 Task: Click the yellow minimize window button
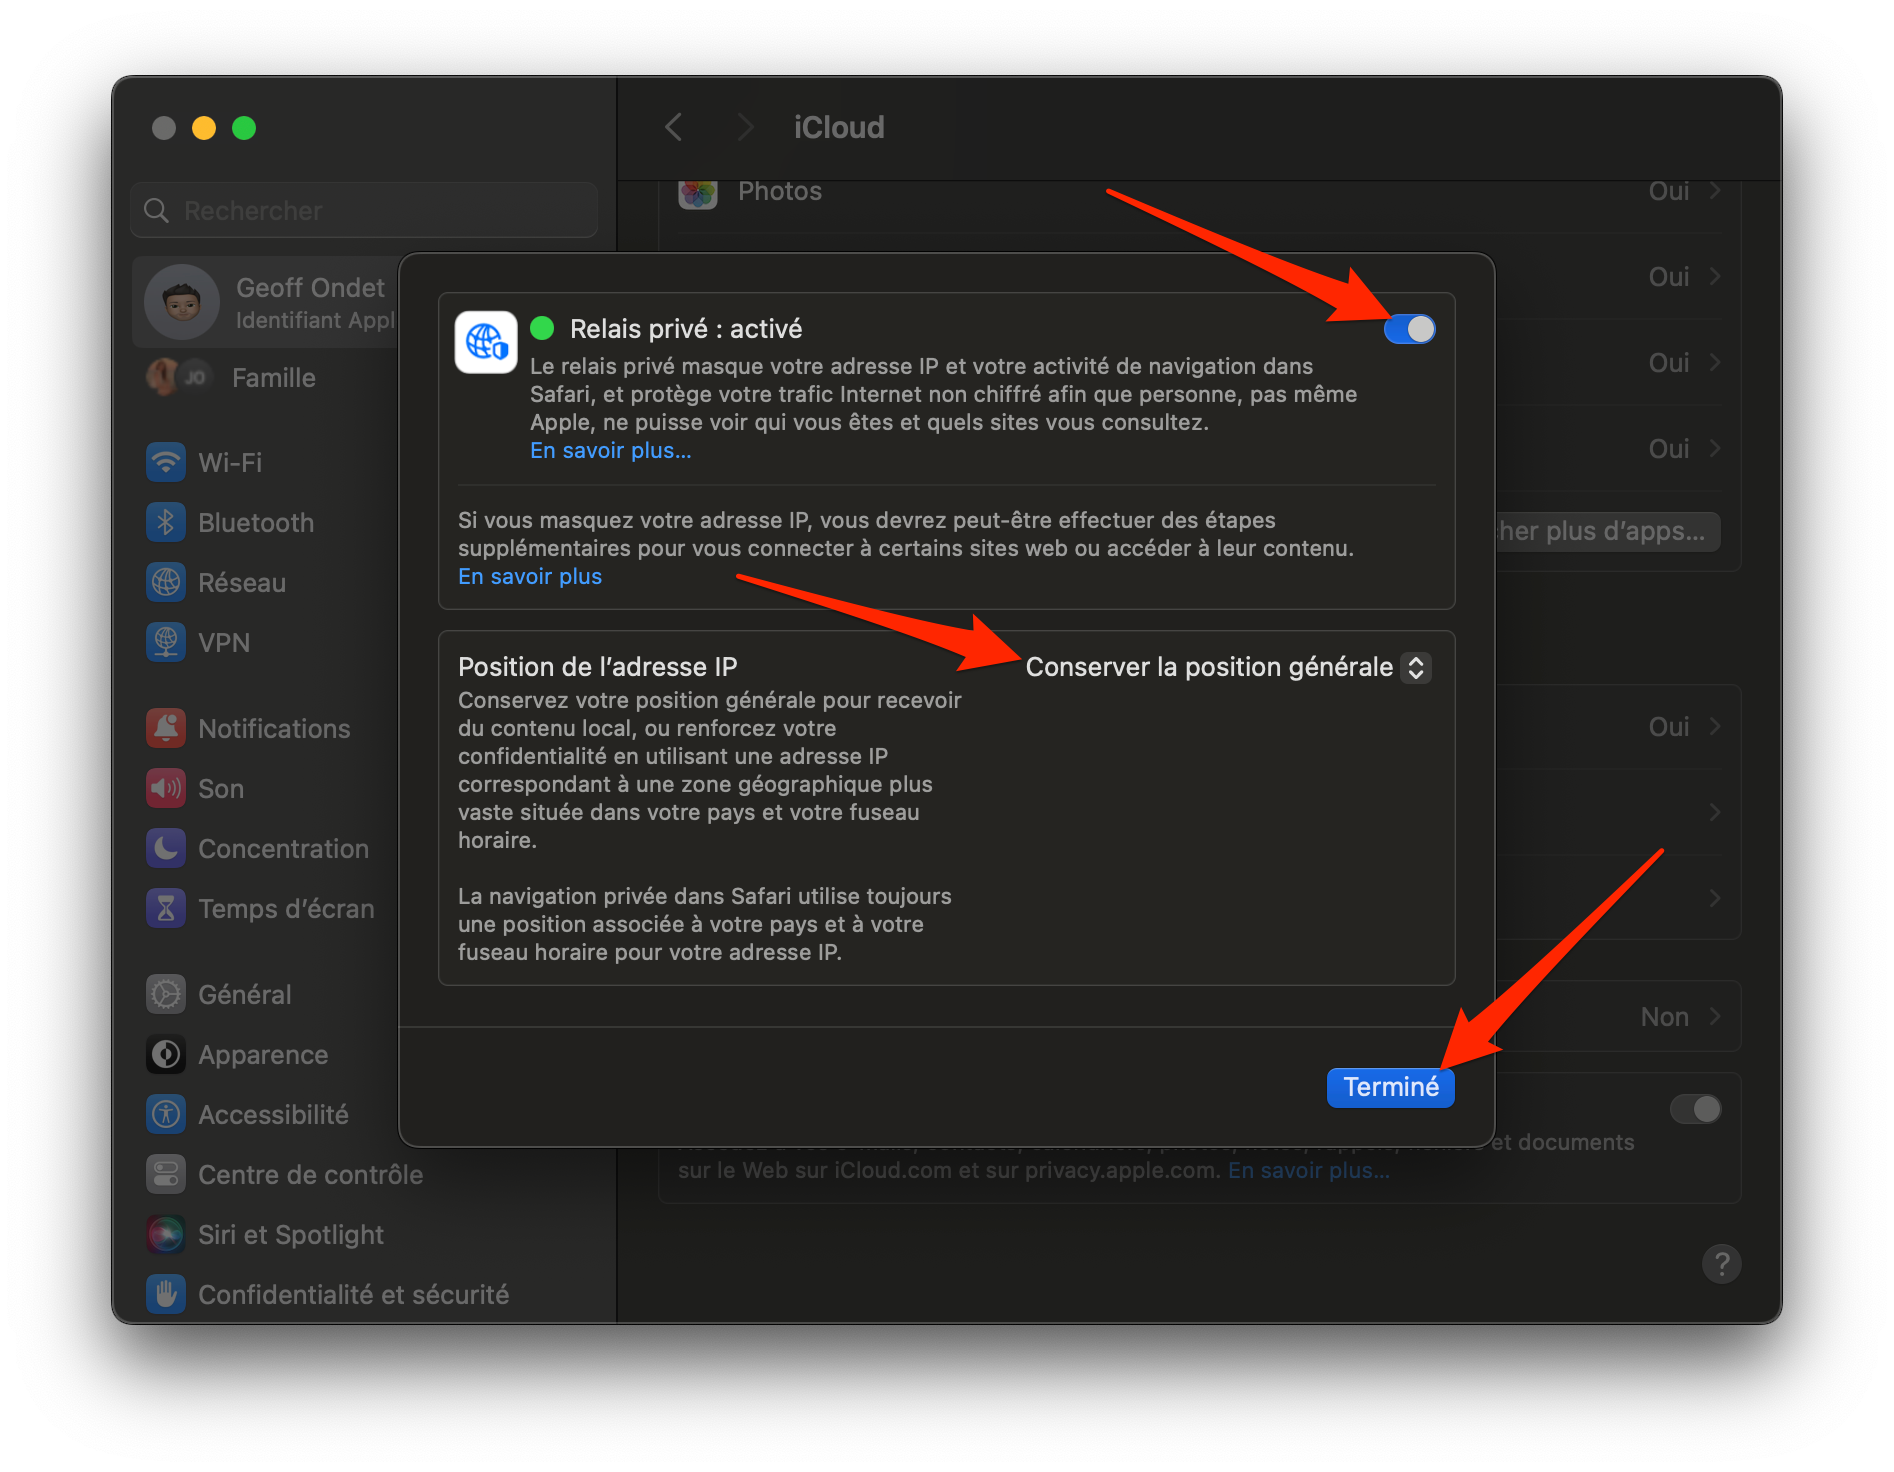coord(204,128)
